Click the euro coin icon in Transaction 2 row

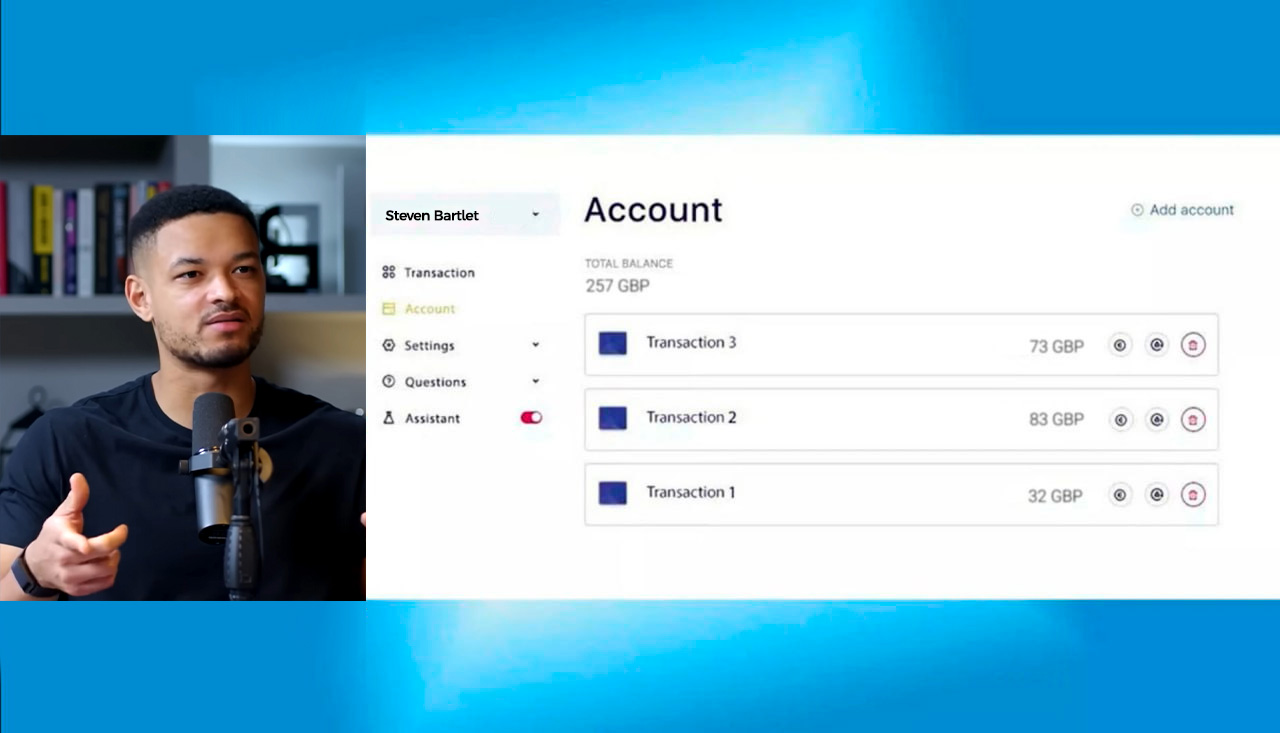pyautogui.click(x=1120, y=420)
